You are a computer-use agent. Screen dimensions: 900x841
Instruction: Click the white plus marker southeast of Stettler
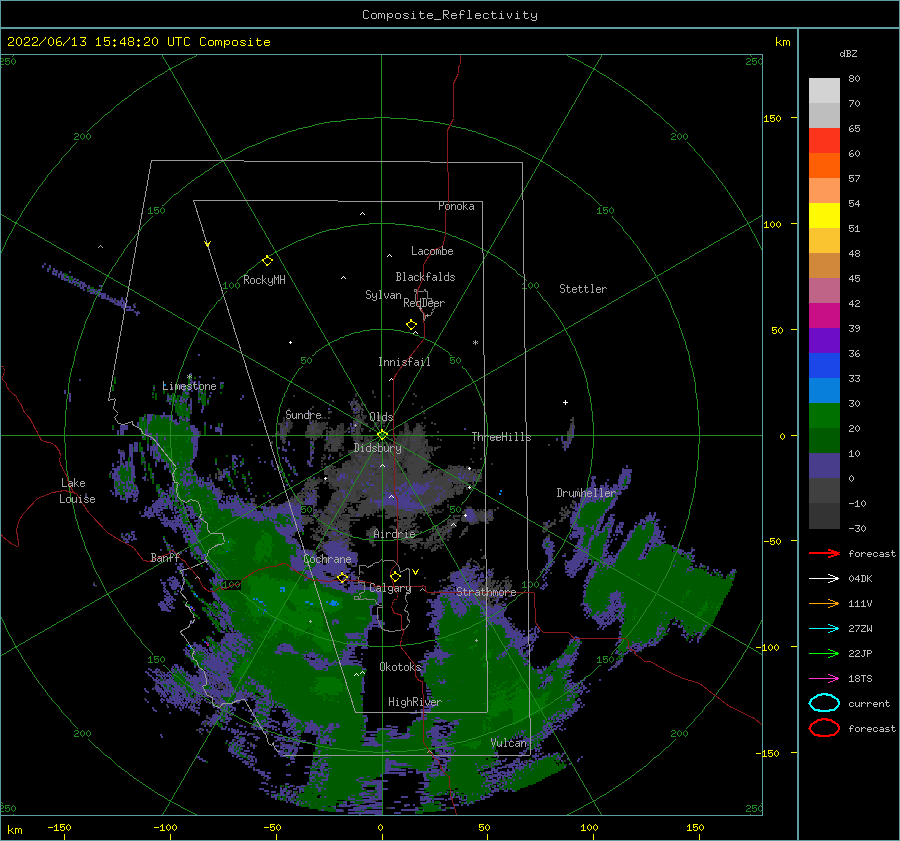(565, 402)
